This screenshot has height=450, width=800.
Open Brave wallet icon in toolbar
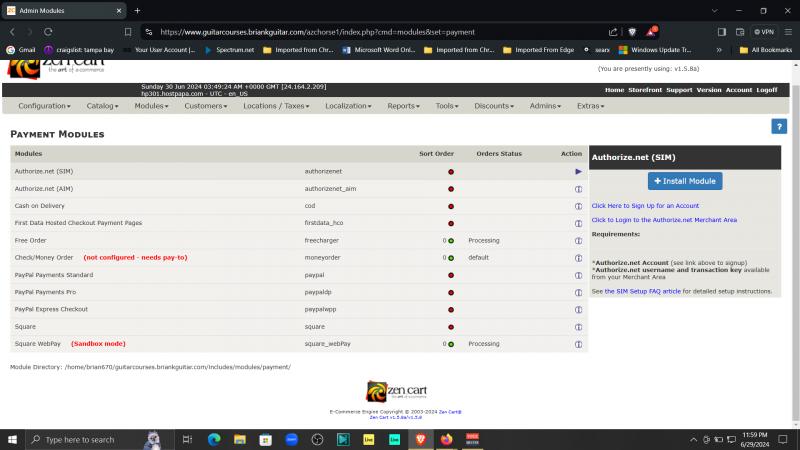[740, 32]
